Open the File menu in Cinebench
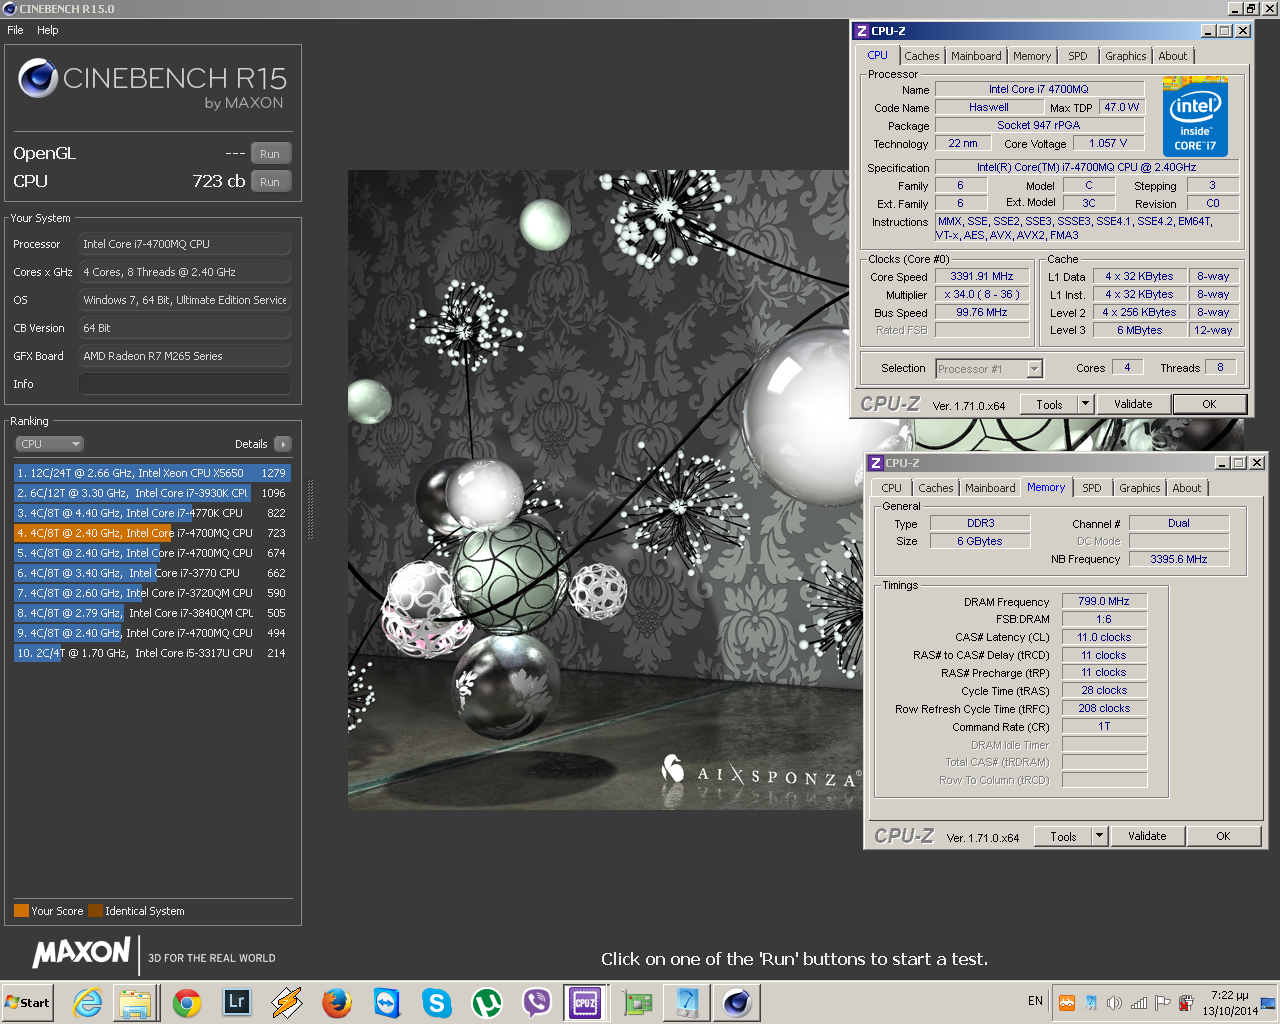1280x1024 pixels. point(15,30)
